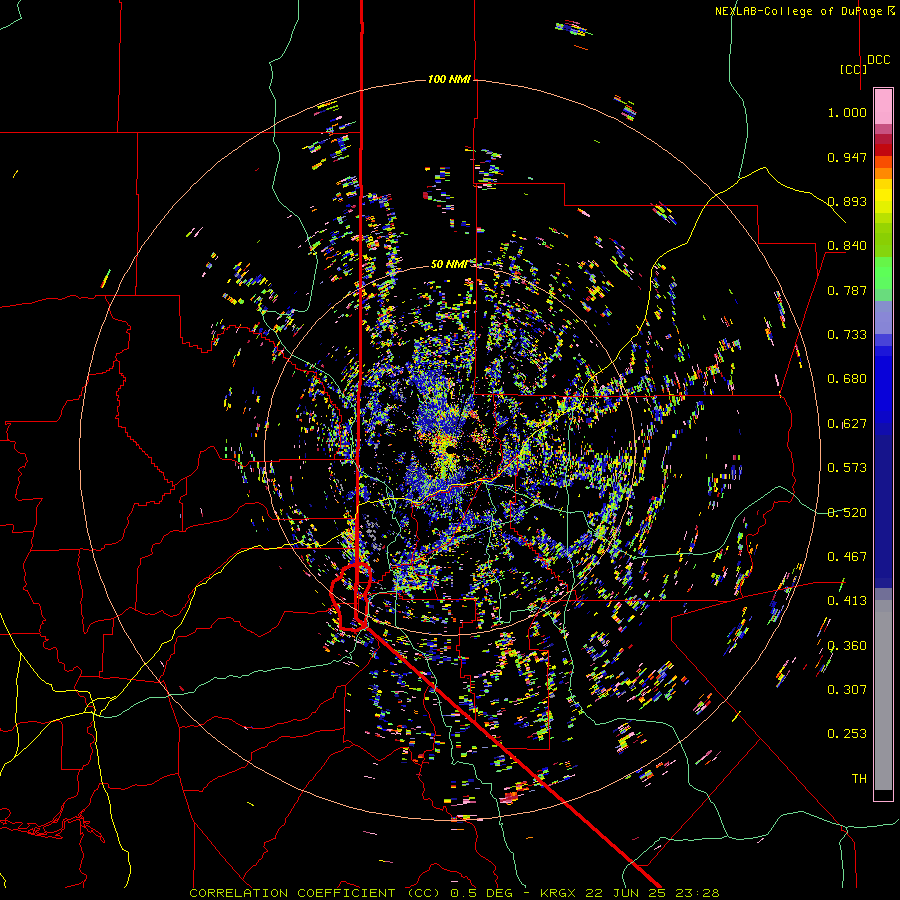Click the TH legend label
Viewport: 900px width, 900px height.
tap(859, 779)
